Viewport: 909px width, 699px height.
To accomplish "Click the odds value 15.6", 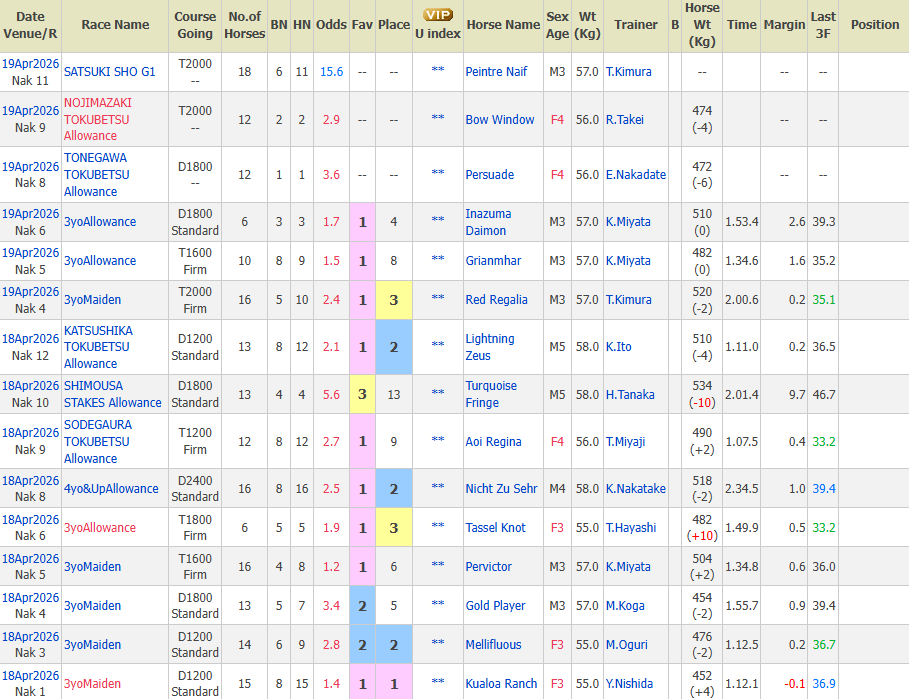I will (332, 72).
